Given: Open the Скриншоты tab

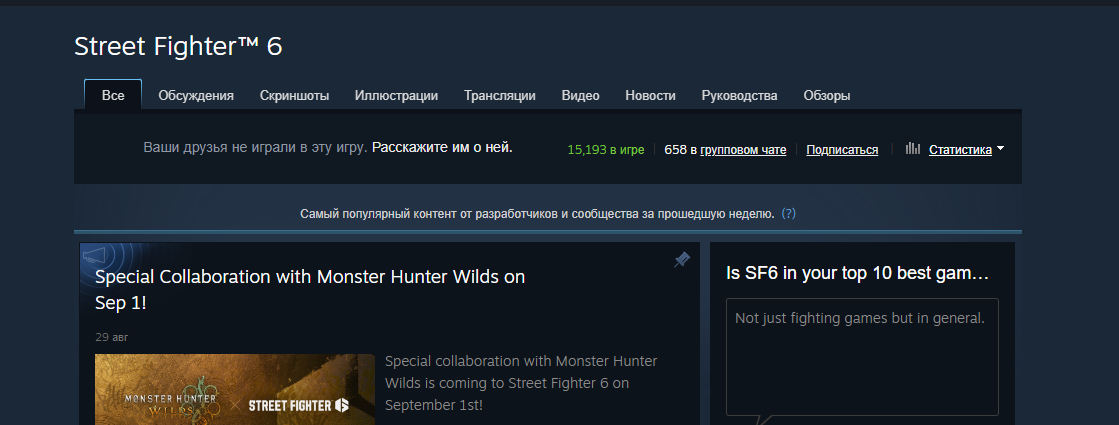Looking at the screenshot, I should coord(294,96).
